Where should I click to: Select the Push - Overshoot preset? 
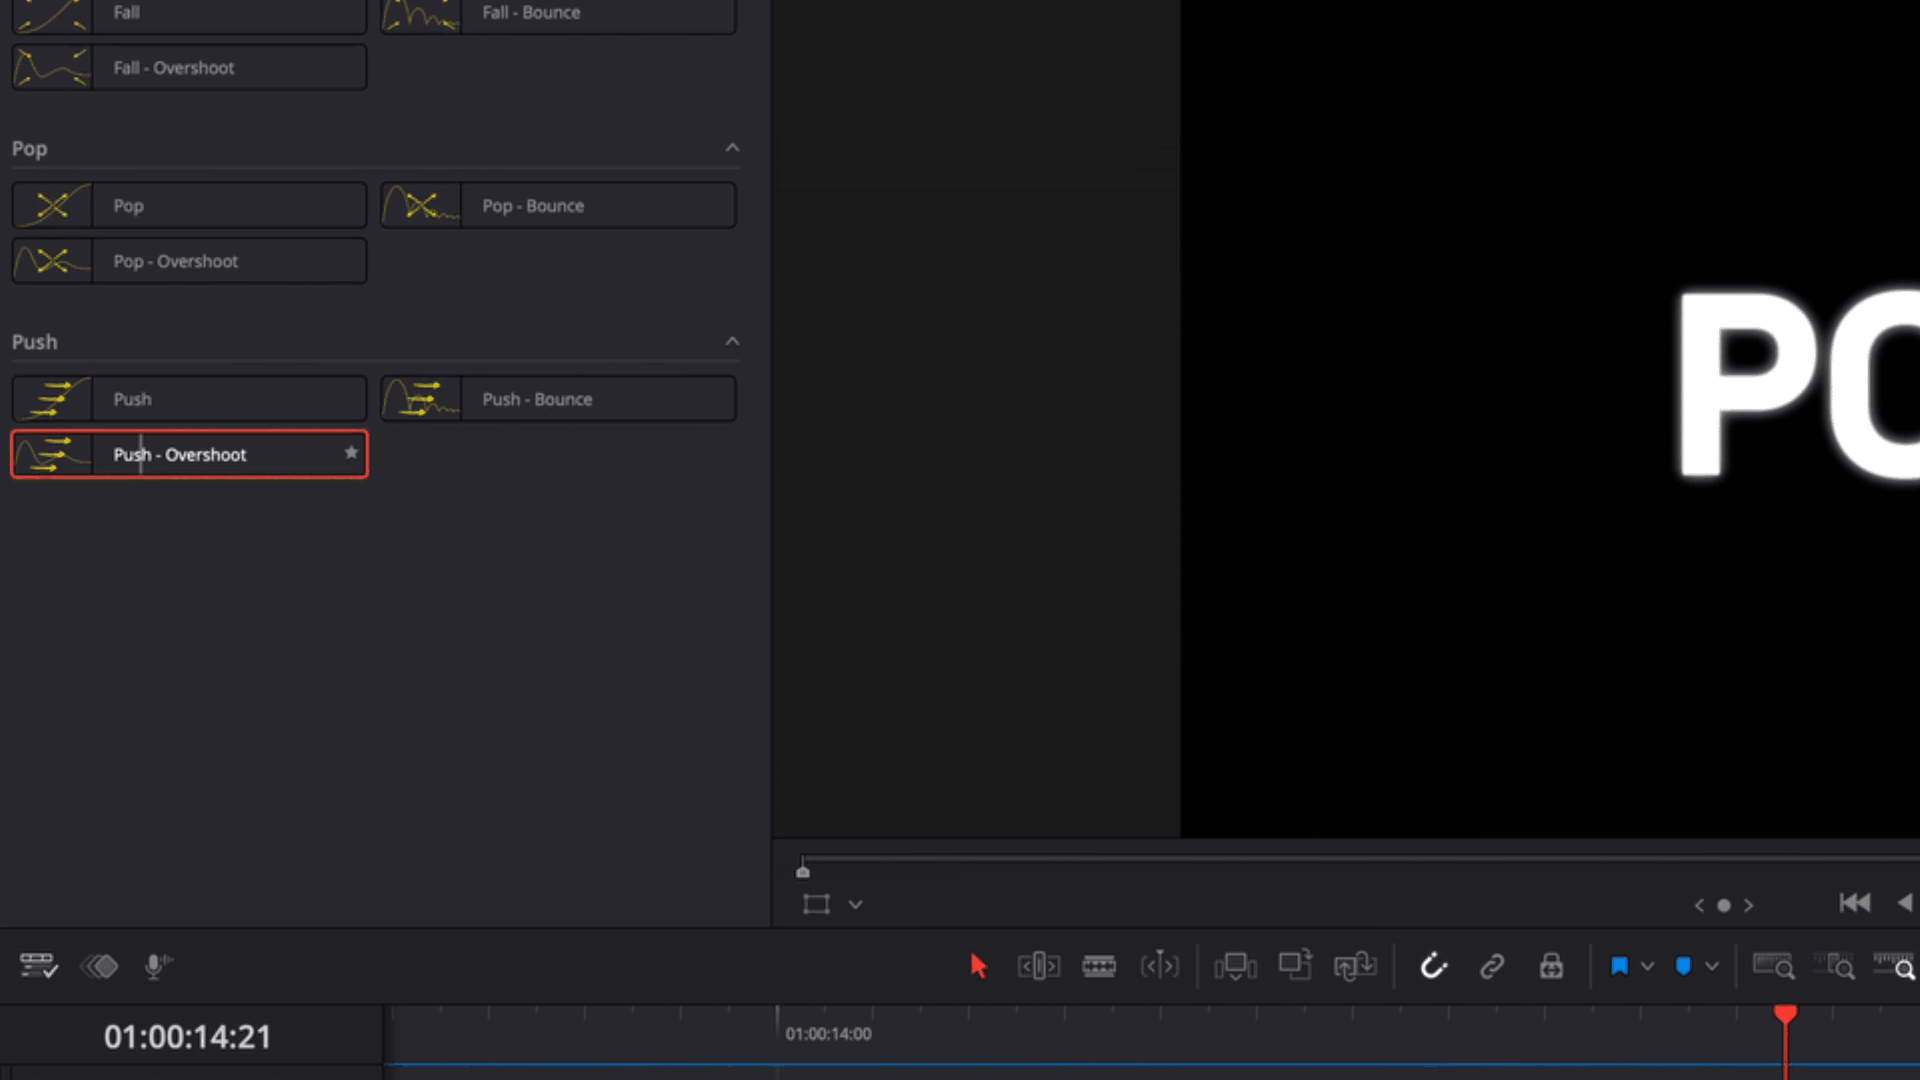189,454
